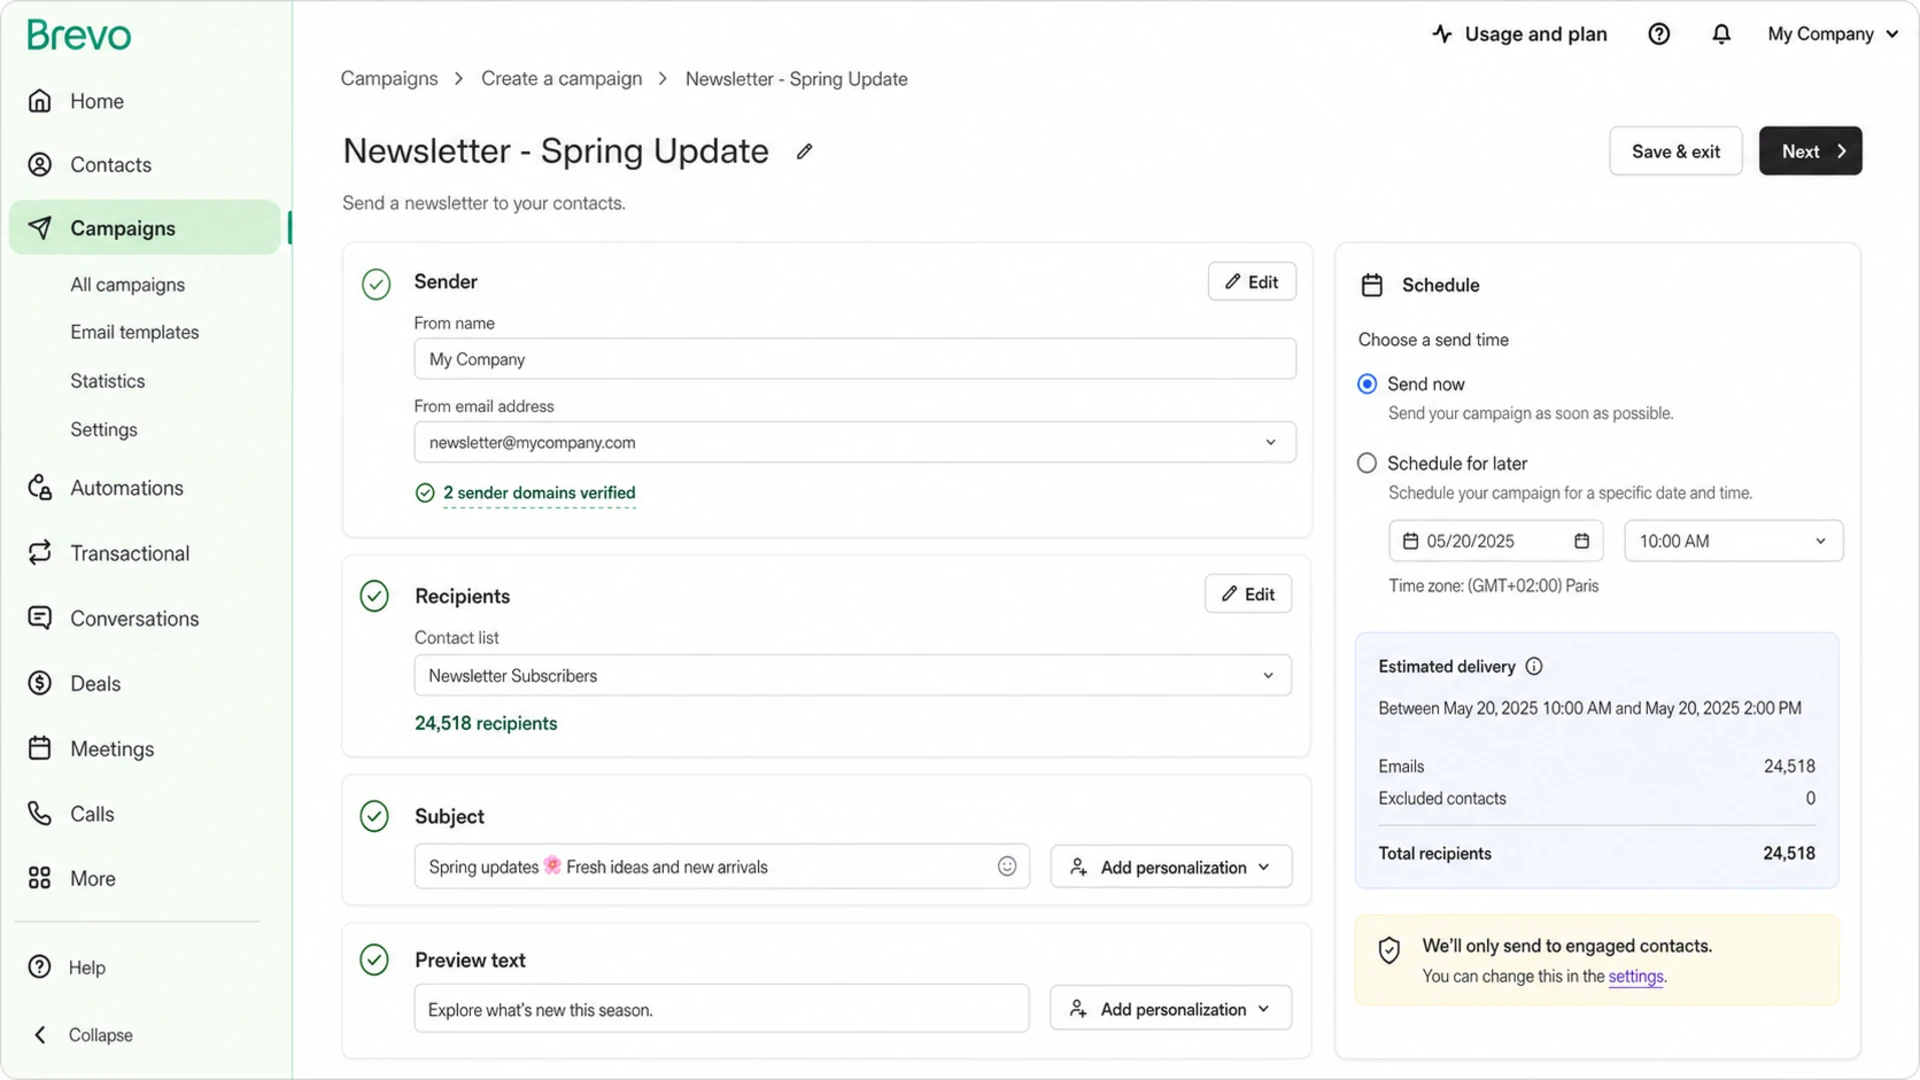The width and height of the screenshot is (1920, 1080).
Task: Click the emoji smiley in Subject field
Action: [x=1007, y=867]
